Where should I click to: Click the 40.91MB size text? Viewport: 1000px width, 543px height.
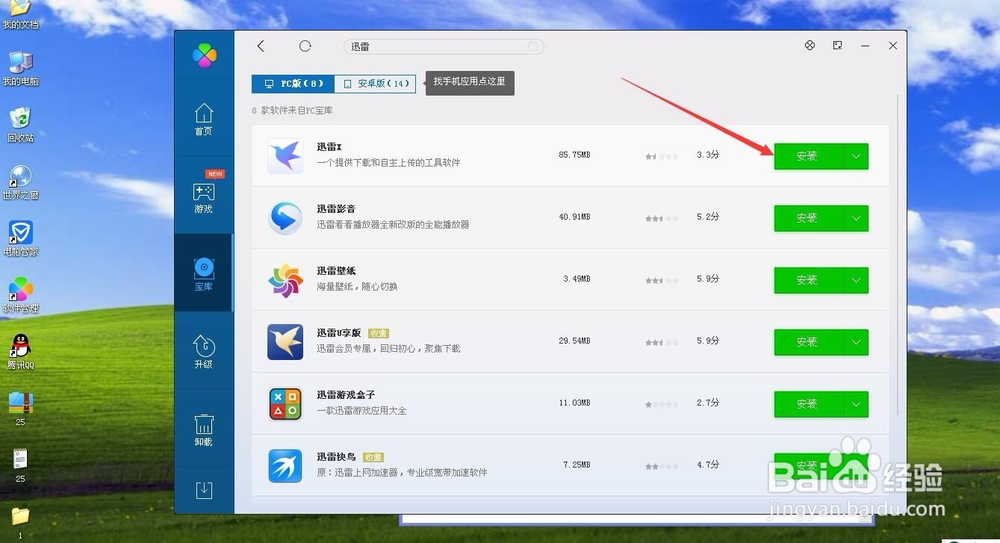[x=574, y=216]
